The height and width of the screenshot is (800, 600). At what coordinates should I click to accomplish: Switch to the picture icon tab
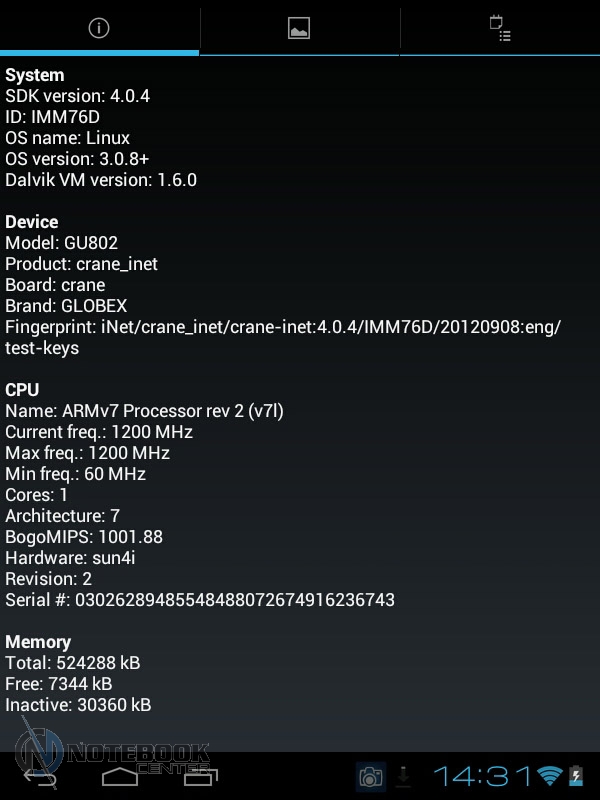pos(299,29)
